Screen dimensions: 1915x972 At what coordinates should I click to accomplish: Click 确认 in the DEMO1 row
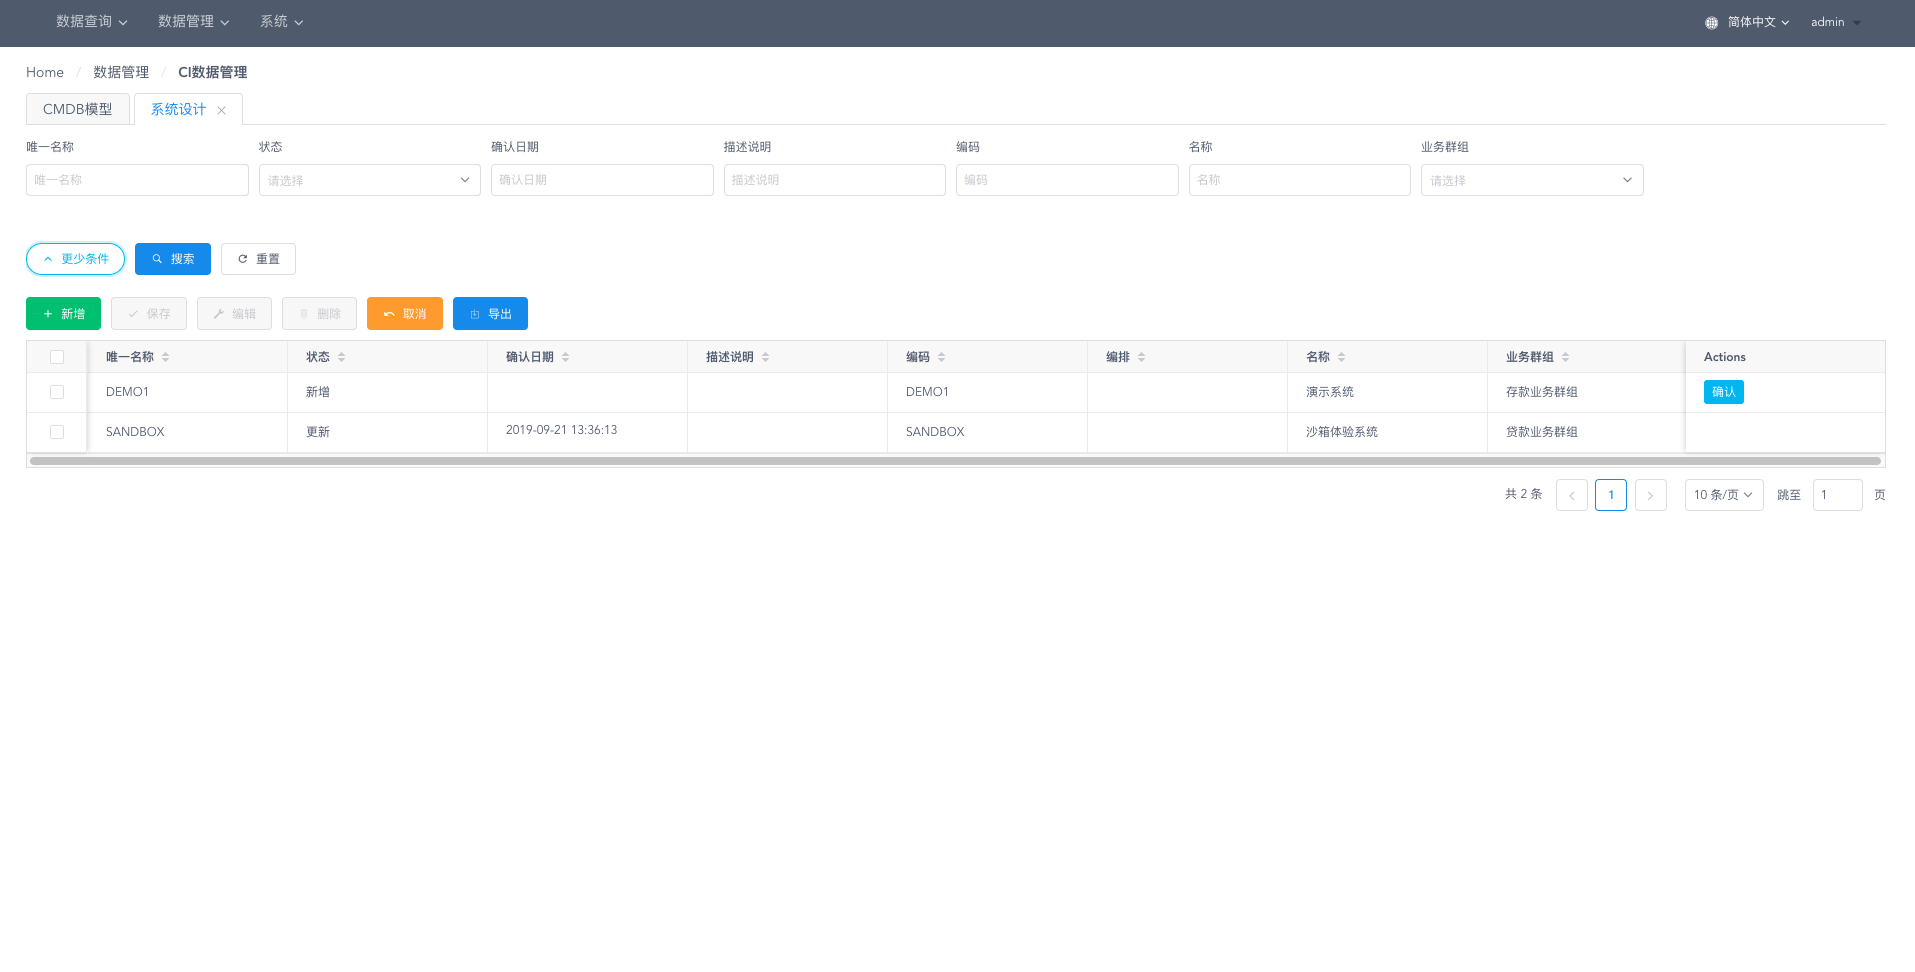pos(1724,392)
